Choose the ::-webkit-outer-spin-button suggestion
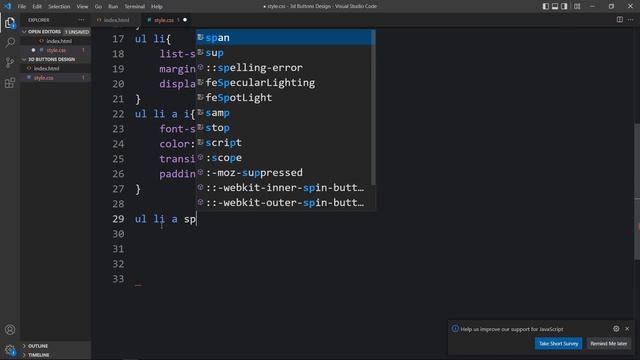Image resolution: width=640 pixels, height=360 pixels. click(x=284, y=203)
